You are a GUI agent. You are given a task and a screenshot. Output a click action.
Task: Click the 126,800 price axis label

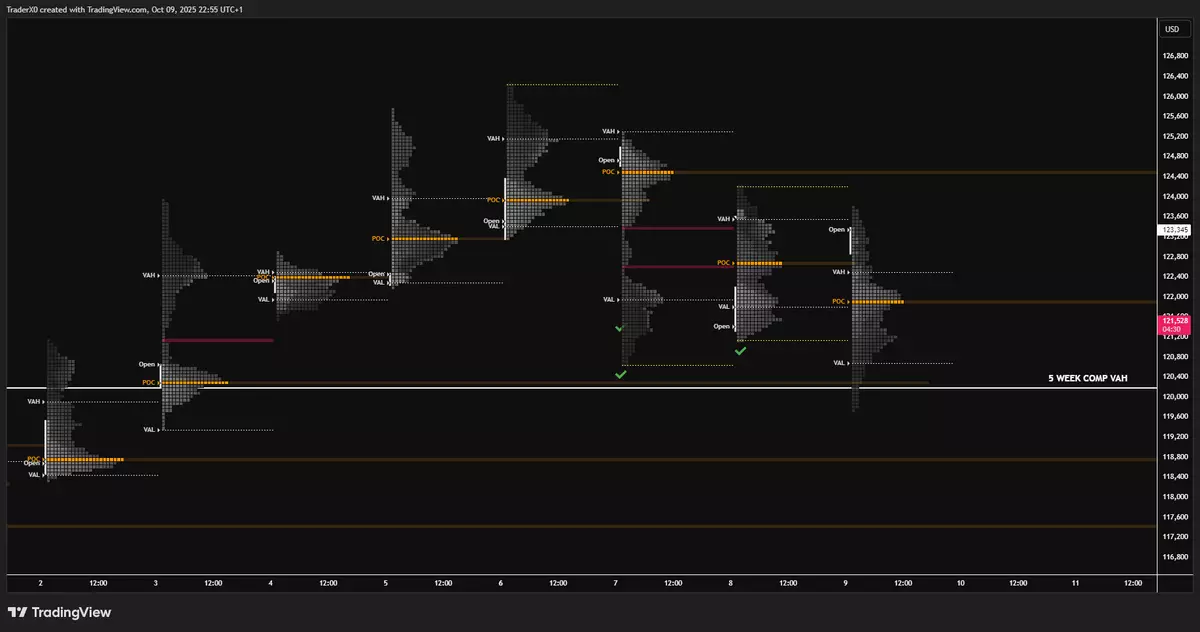pyautogui.click(x=1175, y=56)
